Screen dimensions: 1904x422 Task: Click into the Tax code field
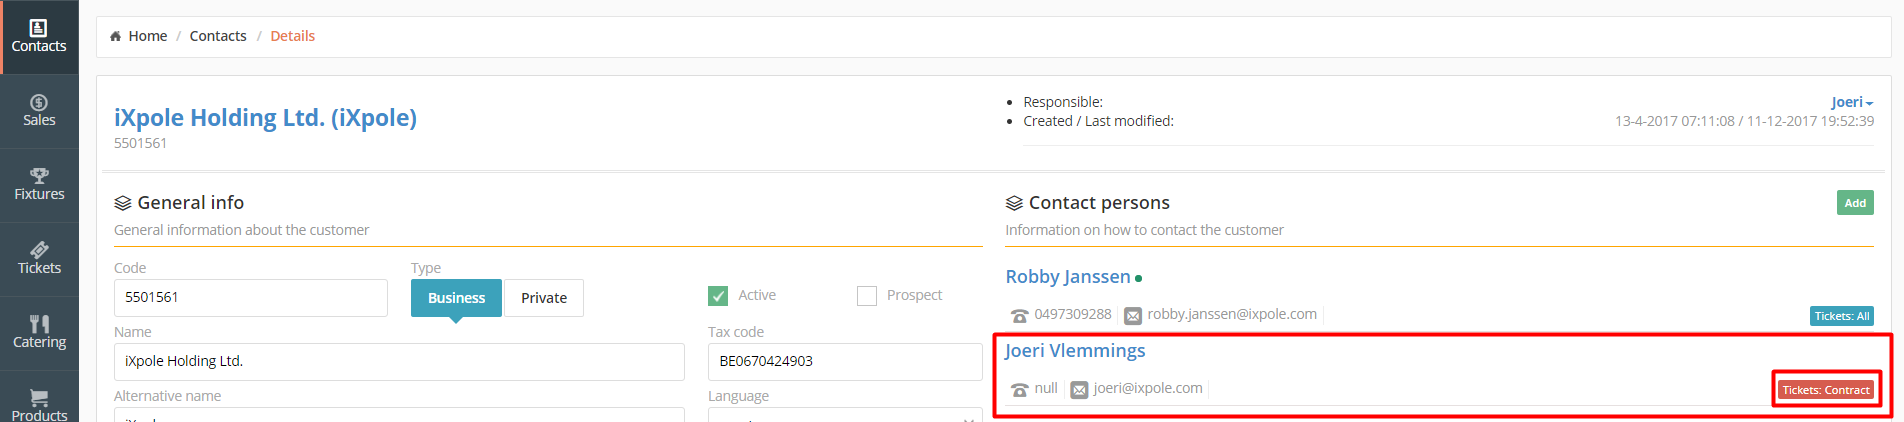(844, 361)
